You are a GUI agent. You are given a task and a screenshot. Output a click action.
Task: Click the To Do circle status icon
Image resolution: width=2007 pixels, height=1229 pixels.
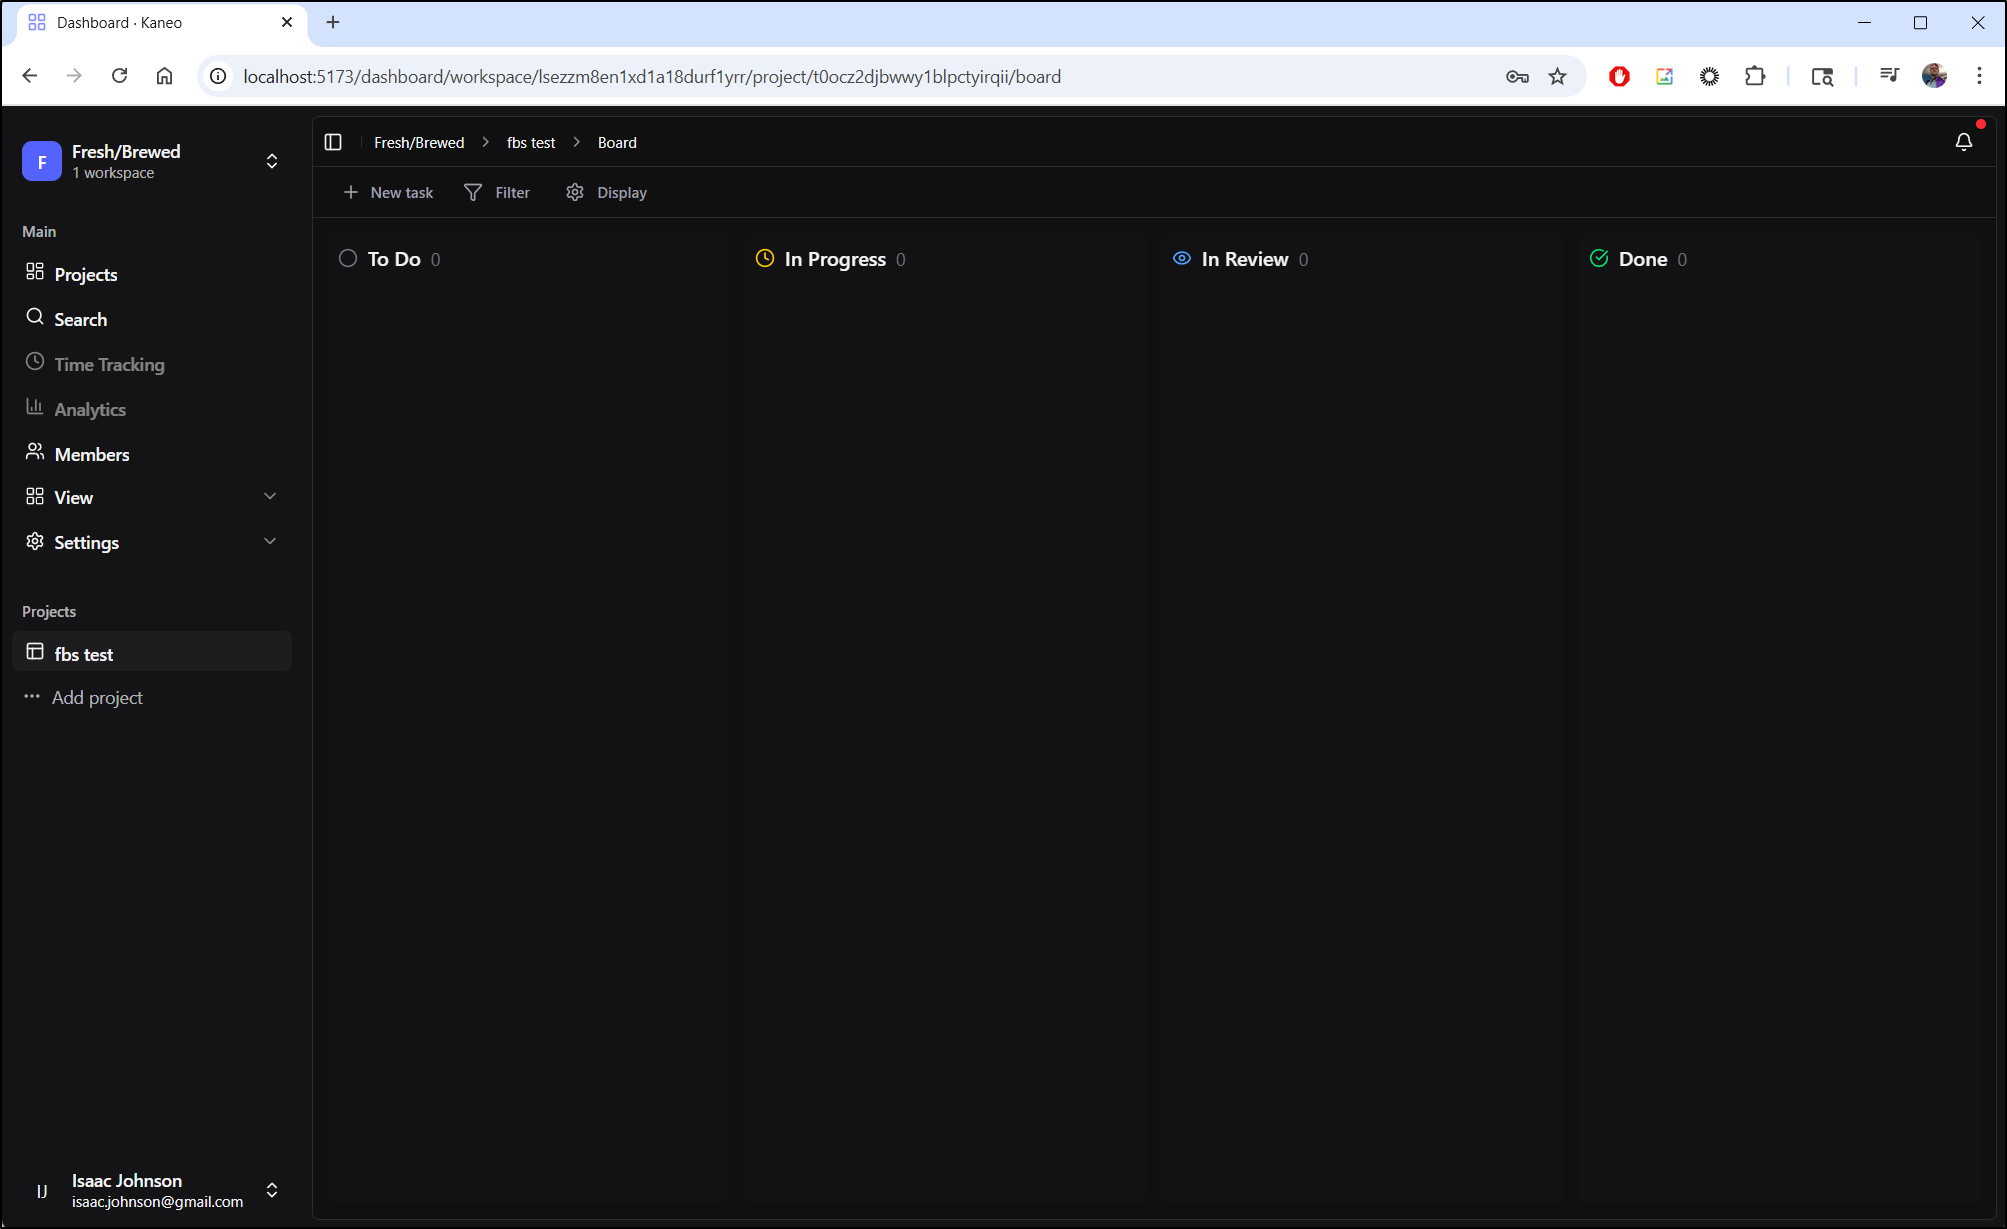348,258
